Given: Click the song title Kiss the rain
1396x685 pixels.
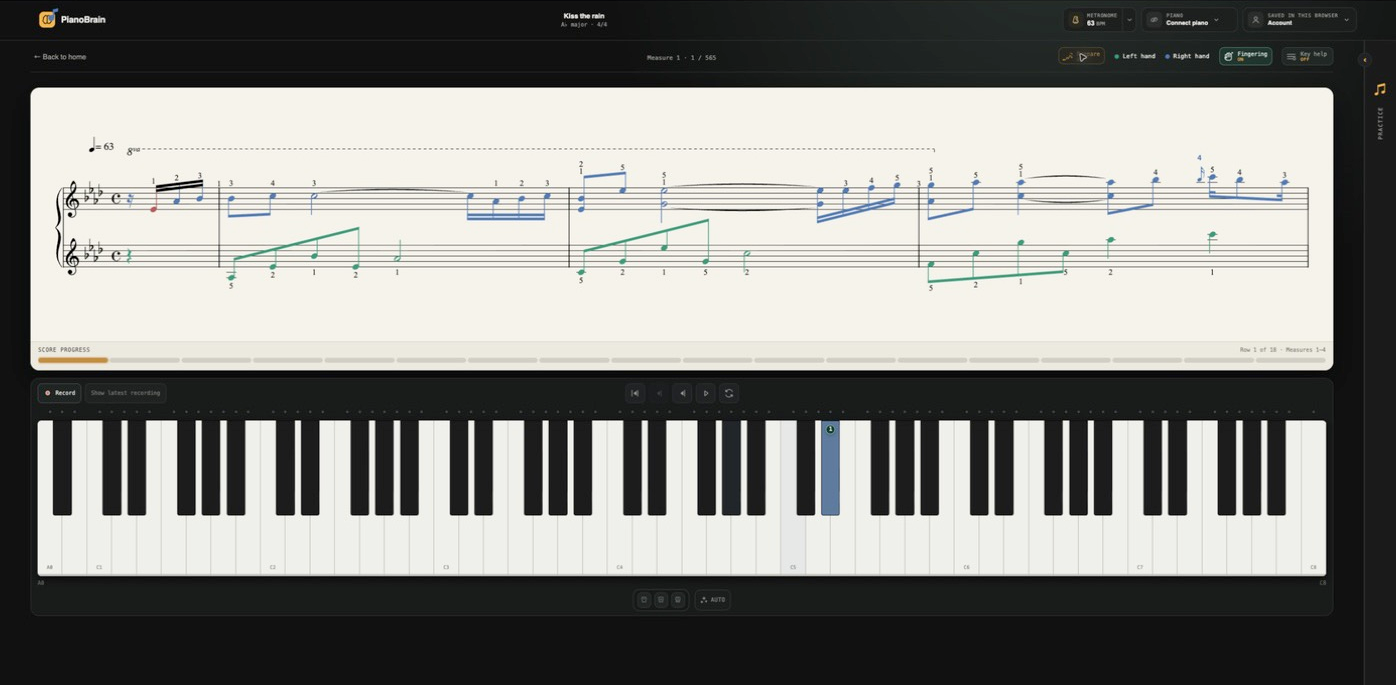Looking at the screenshot, I should tap(584, 16).
